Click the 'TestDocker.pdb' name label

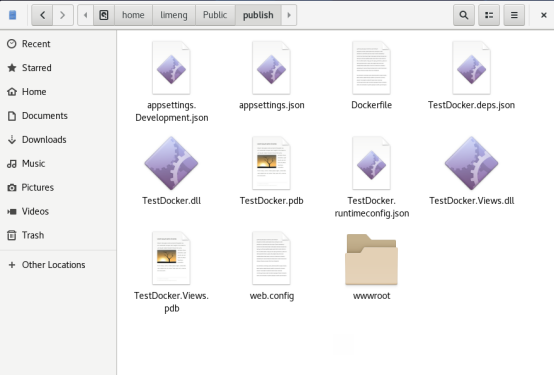pos(271,201)
